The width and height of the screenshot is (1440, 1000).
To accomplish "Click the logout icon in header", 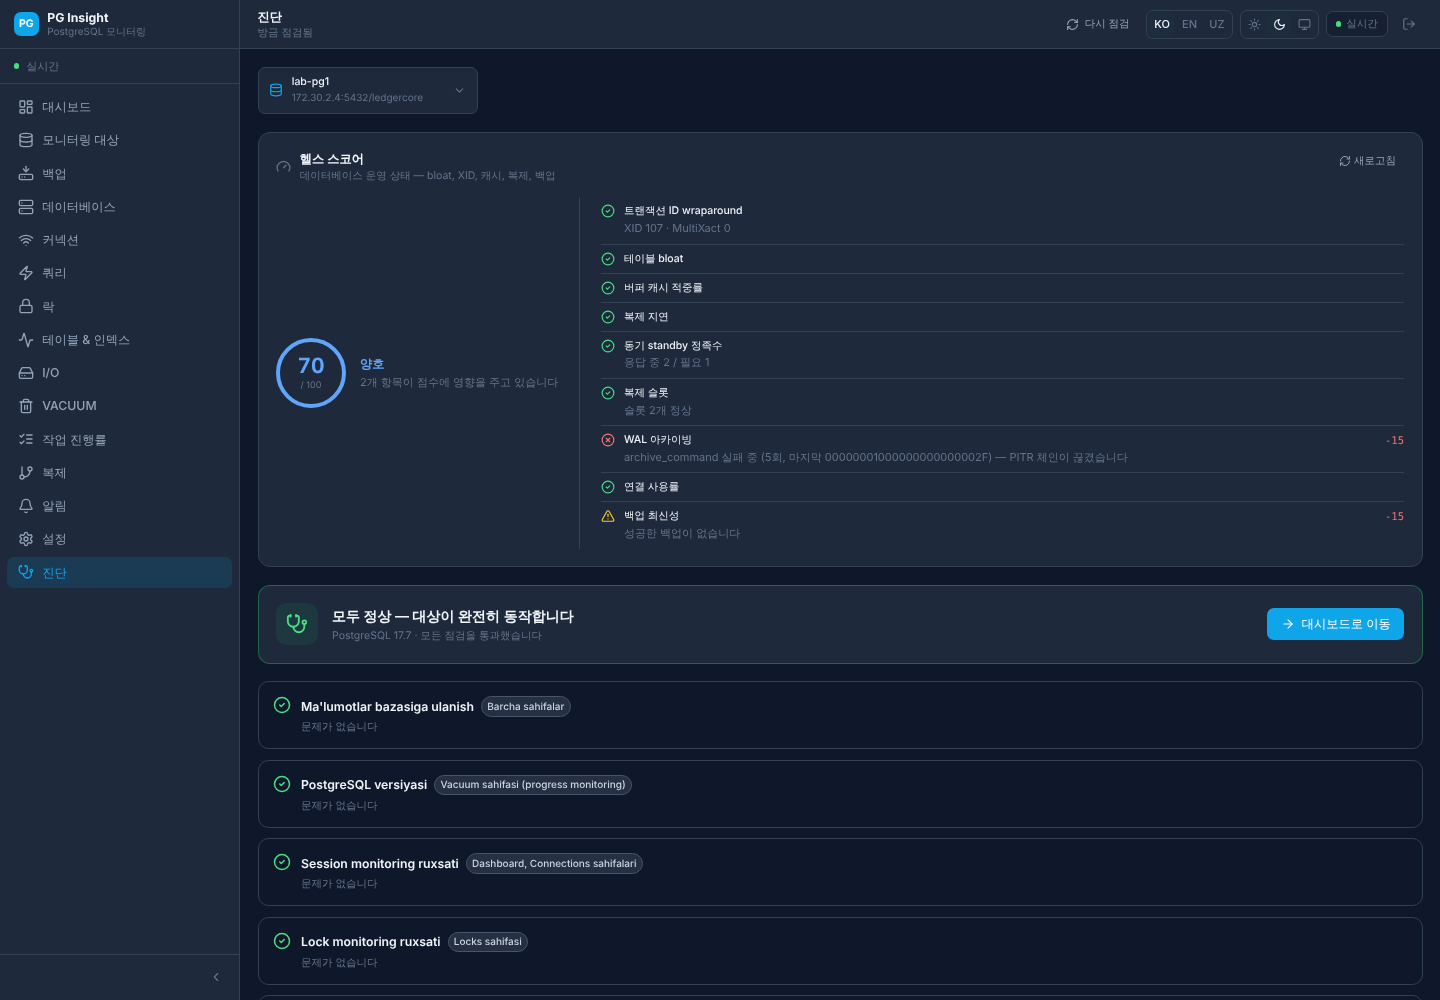I will pos(1409,24).
